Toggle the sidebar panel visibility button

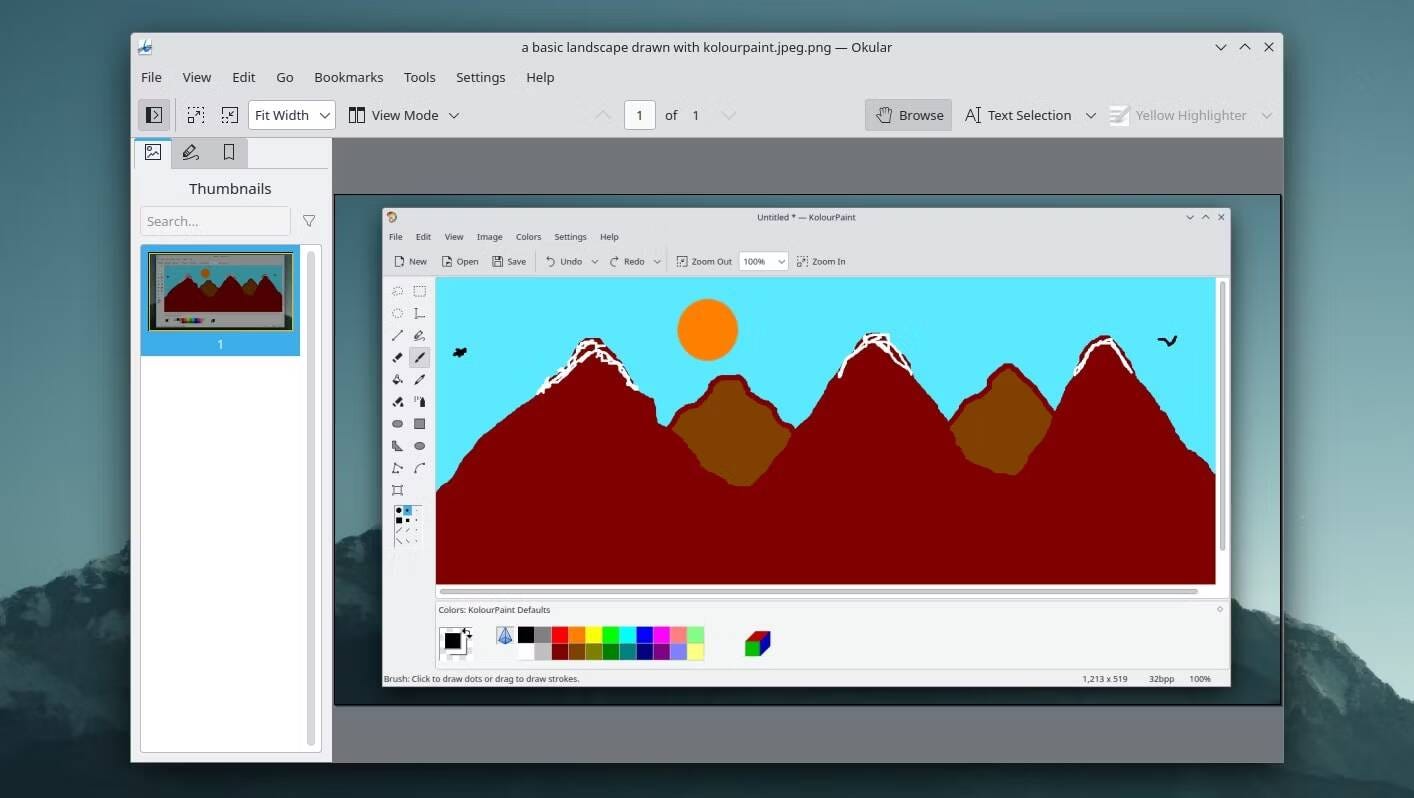[154, 115]
